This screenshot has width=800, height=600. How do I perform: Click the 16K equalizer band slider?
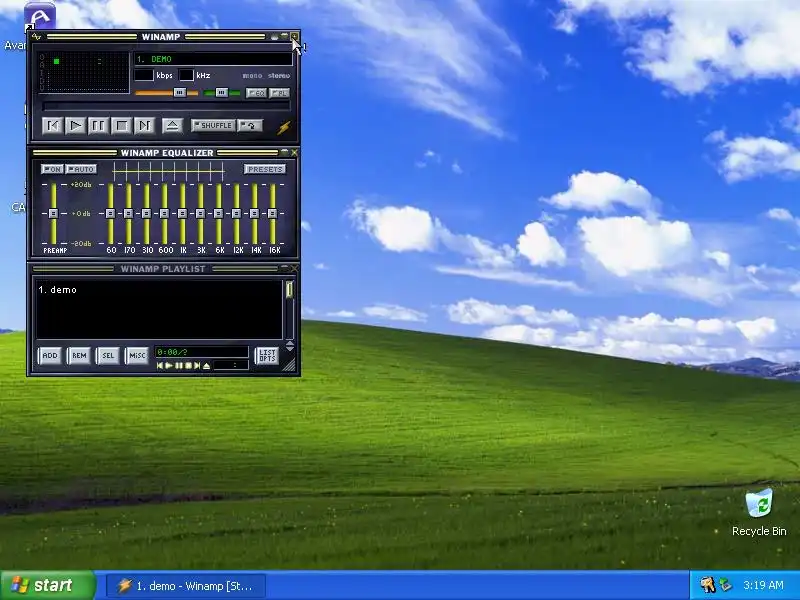(x=272, y=213)
